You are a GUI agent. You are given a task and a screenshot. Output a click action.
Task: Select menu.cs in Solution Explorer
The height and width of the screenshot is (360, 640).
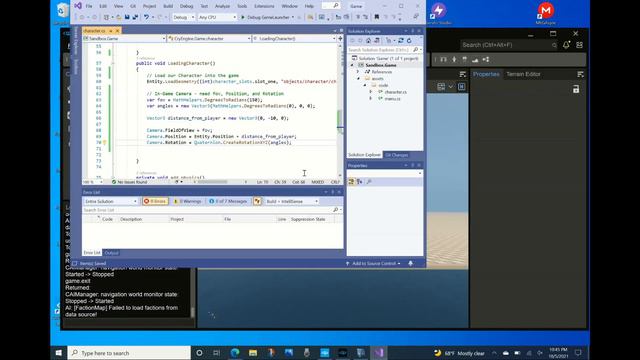[392, 99]
